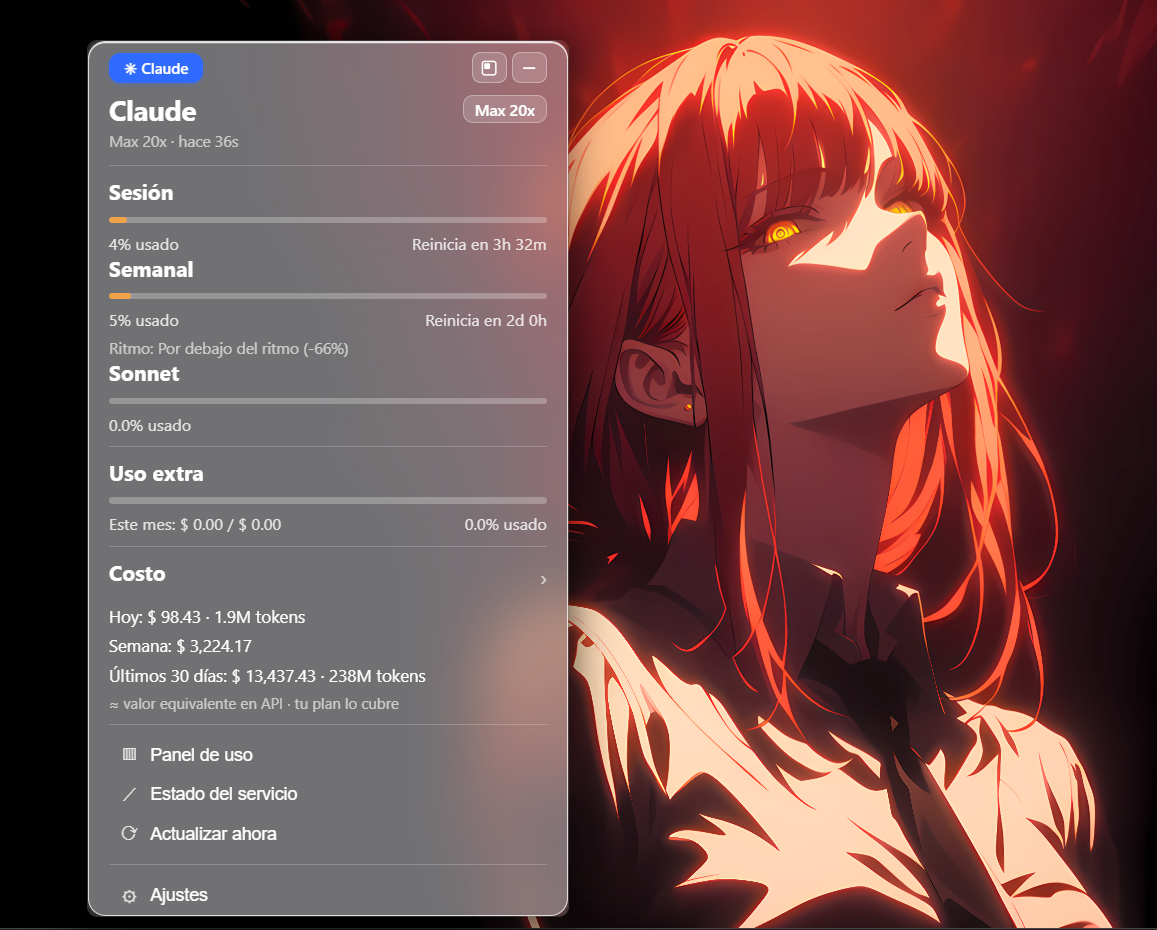Click 'Semana: $ 3,224.17' line
This screenshot has width=1157, height=930.
pyautogui.click(x=180, y=647)
